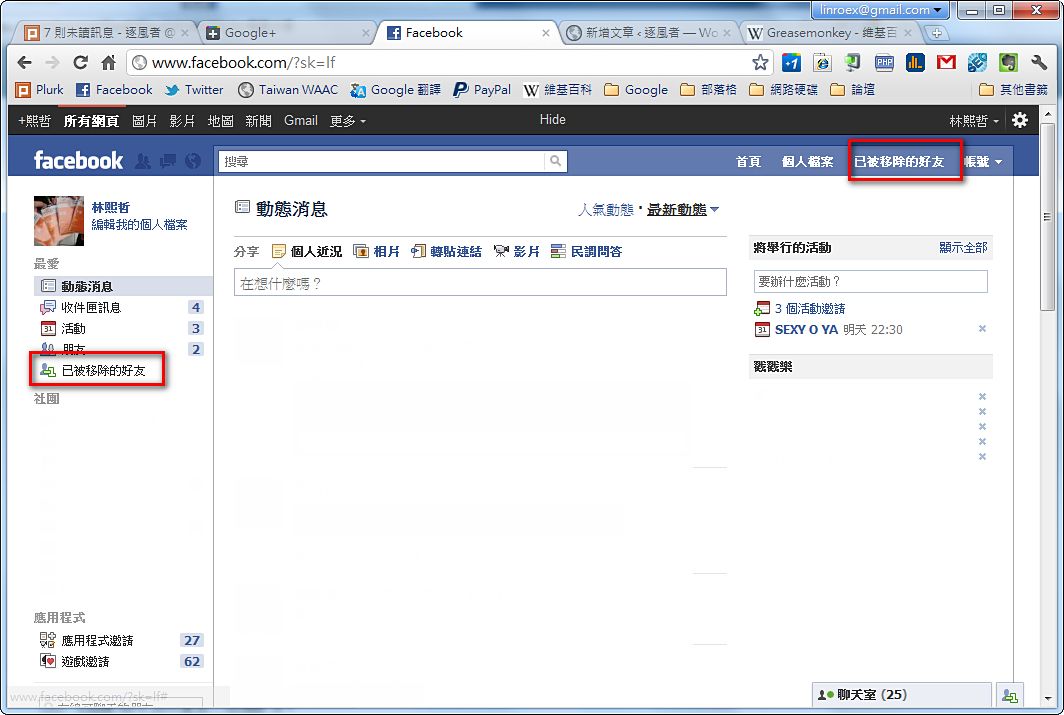Open Facebook friend requests icon
The width and height of the screenshot is (1064, 715).
click(143, 161)
